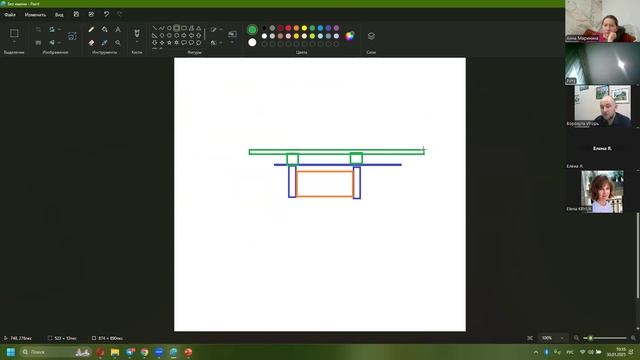Expand the selection options dropdown
The image size is (640, 360).
(x=14, y=42)
